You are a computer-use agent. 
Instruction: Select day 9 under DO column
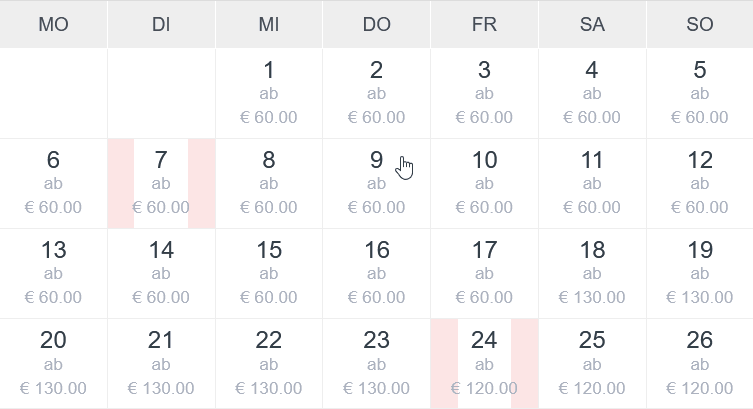(376, 183)
